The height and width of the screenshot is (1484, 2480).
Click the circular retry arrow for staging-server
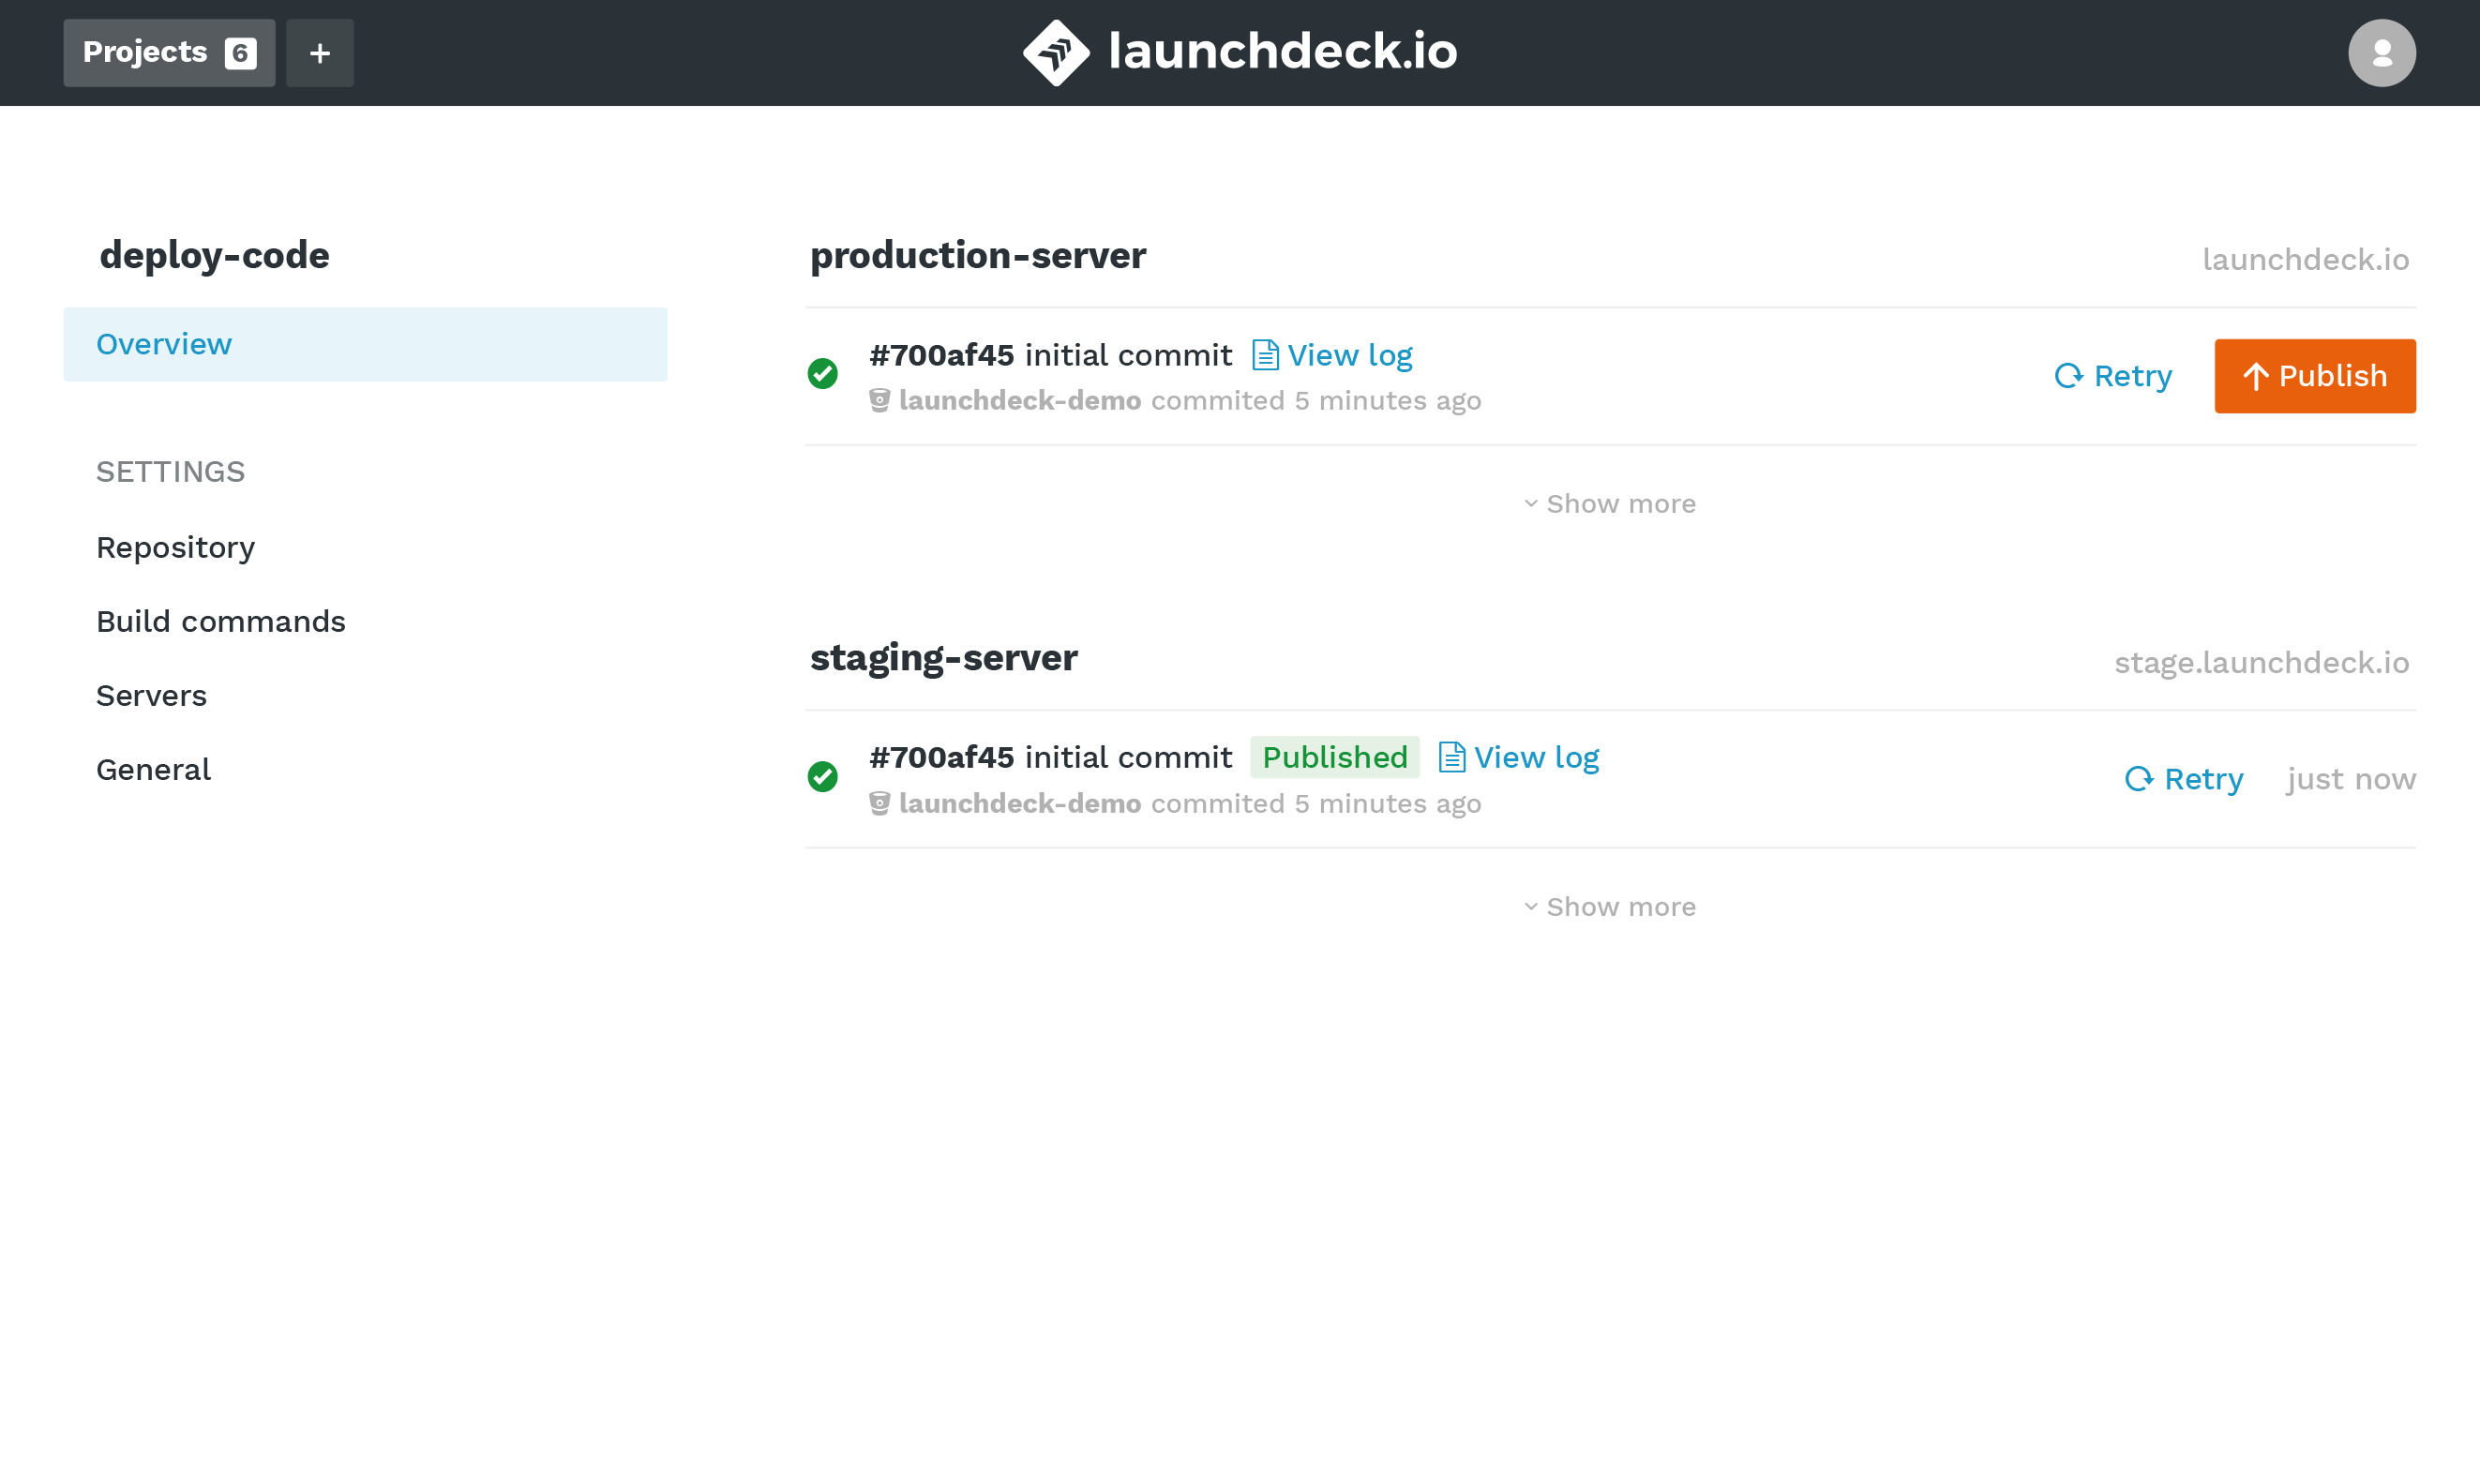(x=2139, y=778)
